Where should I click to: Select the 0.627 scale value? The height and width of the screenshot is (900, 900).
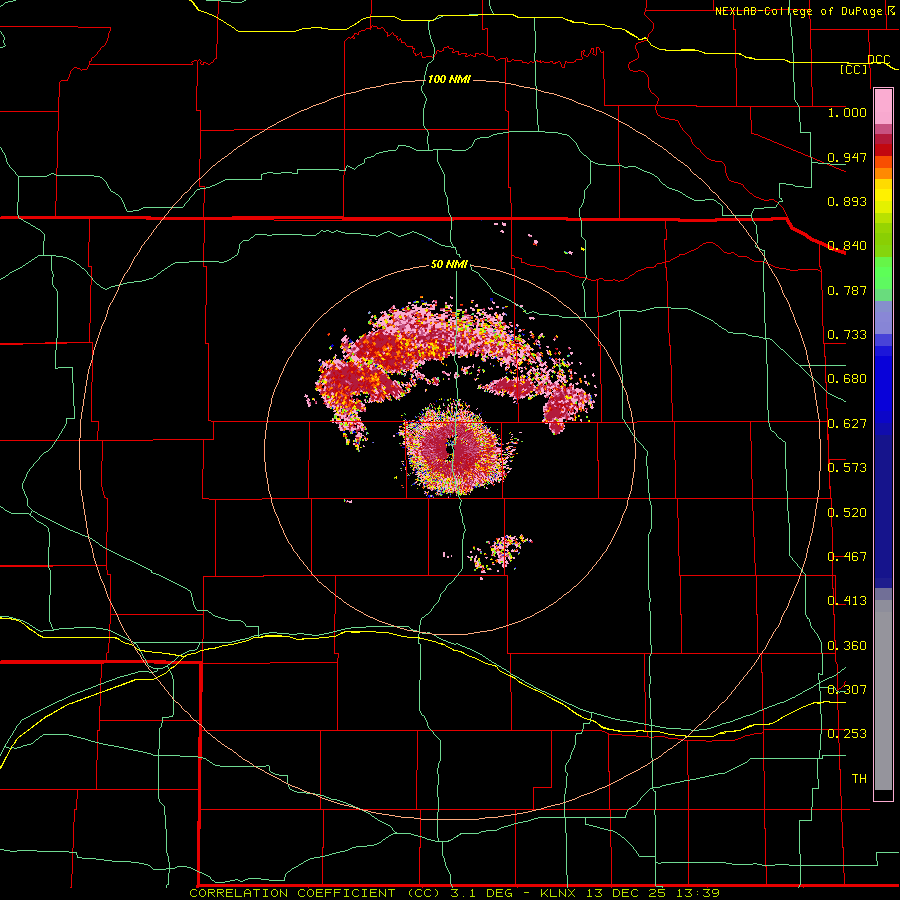[x=847, y=424]
